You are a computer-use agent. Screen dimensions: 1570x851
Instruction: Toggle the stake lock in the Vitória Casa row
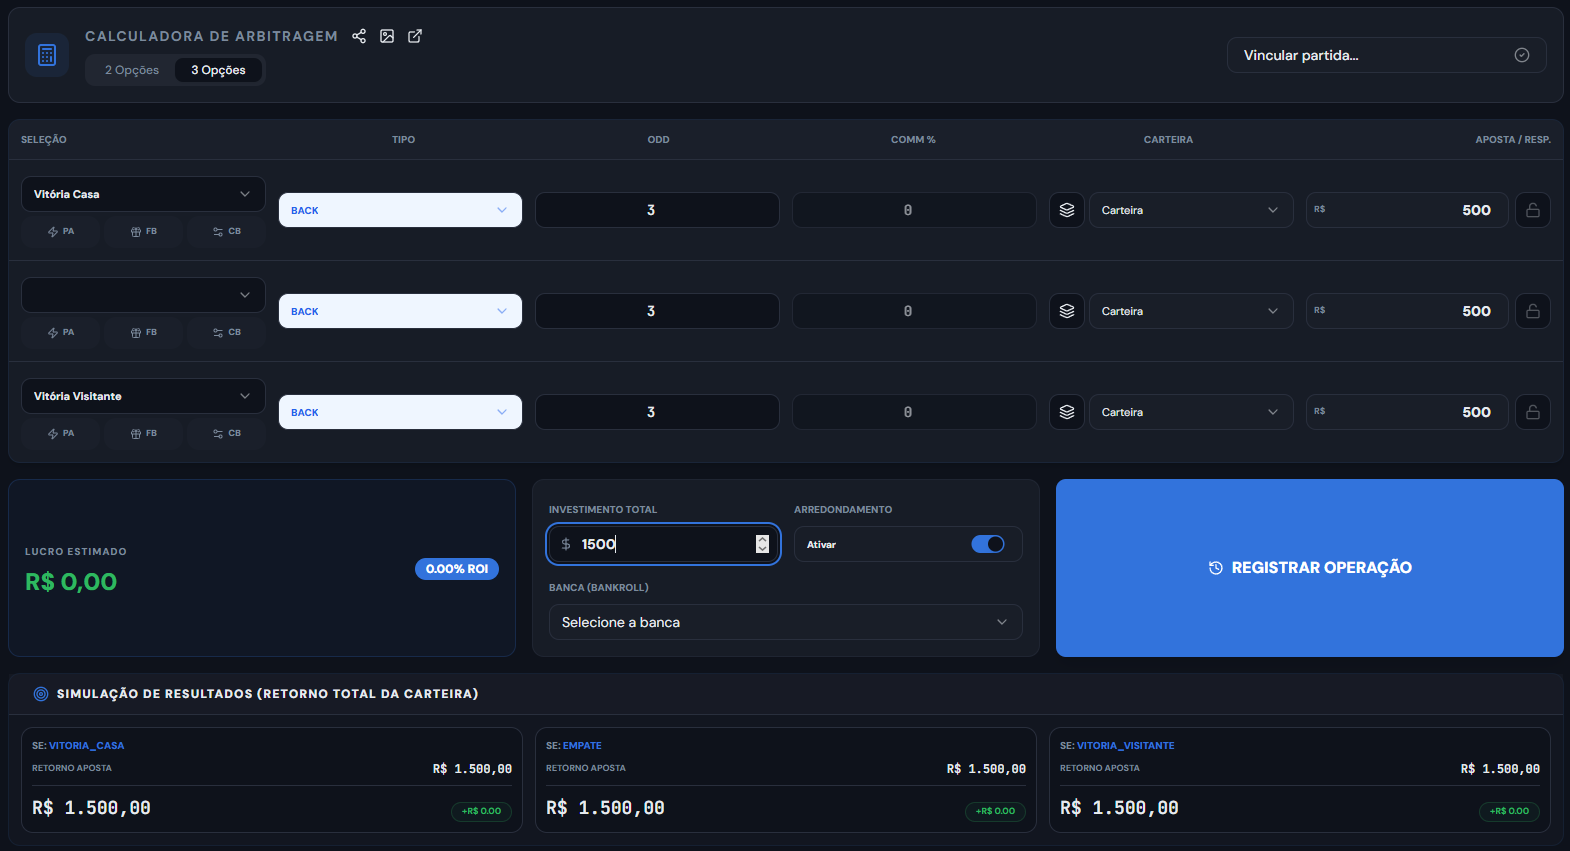tap(1533, 210)
